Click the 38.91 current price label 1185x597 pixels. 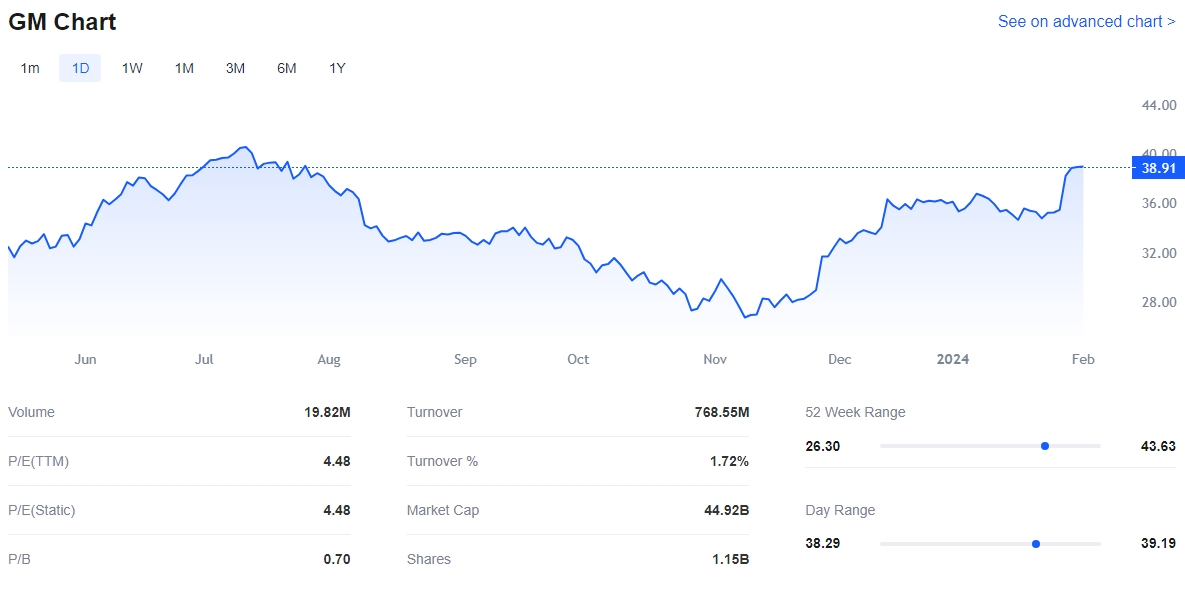[x=1157, y=168]
